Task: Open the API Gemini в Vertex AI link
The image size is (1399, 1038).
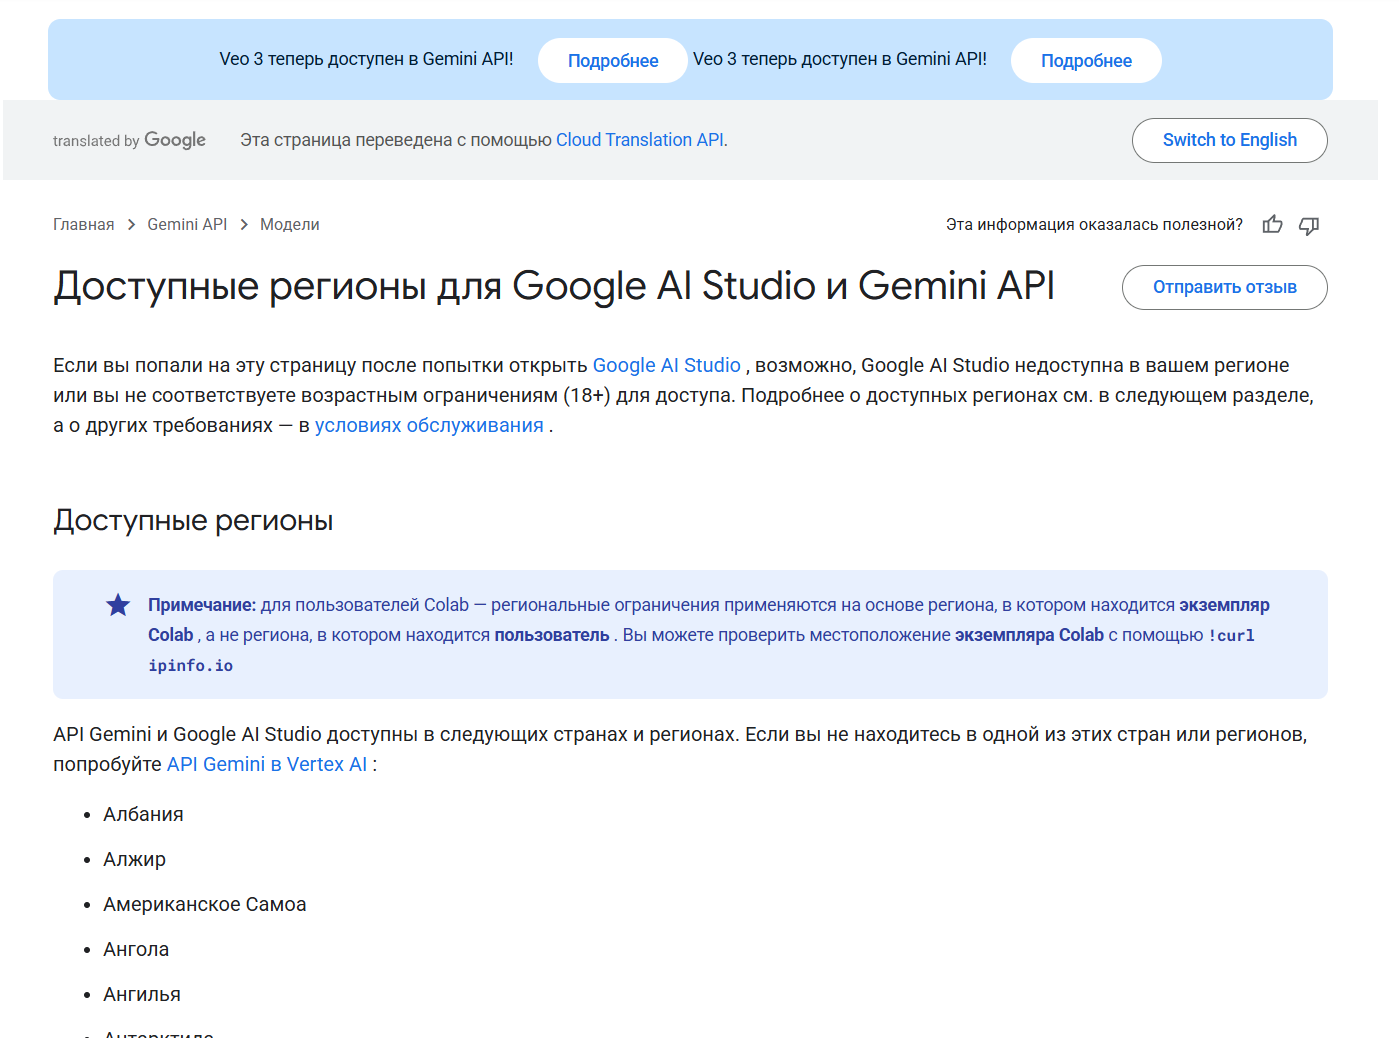Action: coord(267,764)
